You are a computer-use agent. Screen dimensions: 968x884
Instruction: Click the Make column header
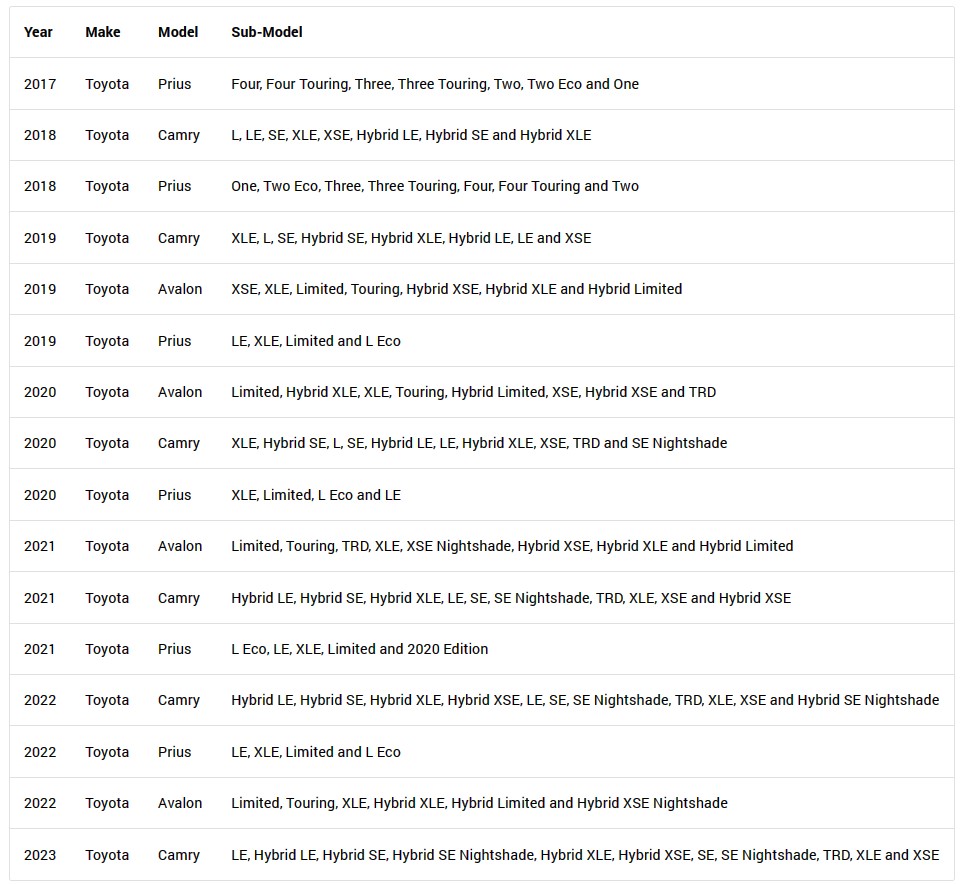[x=102, y=32]
